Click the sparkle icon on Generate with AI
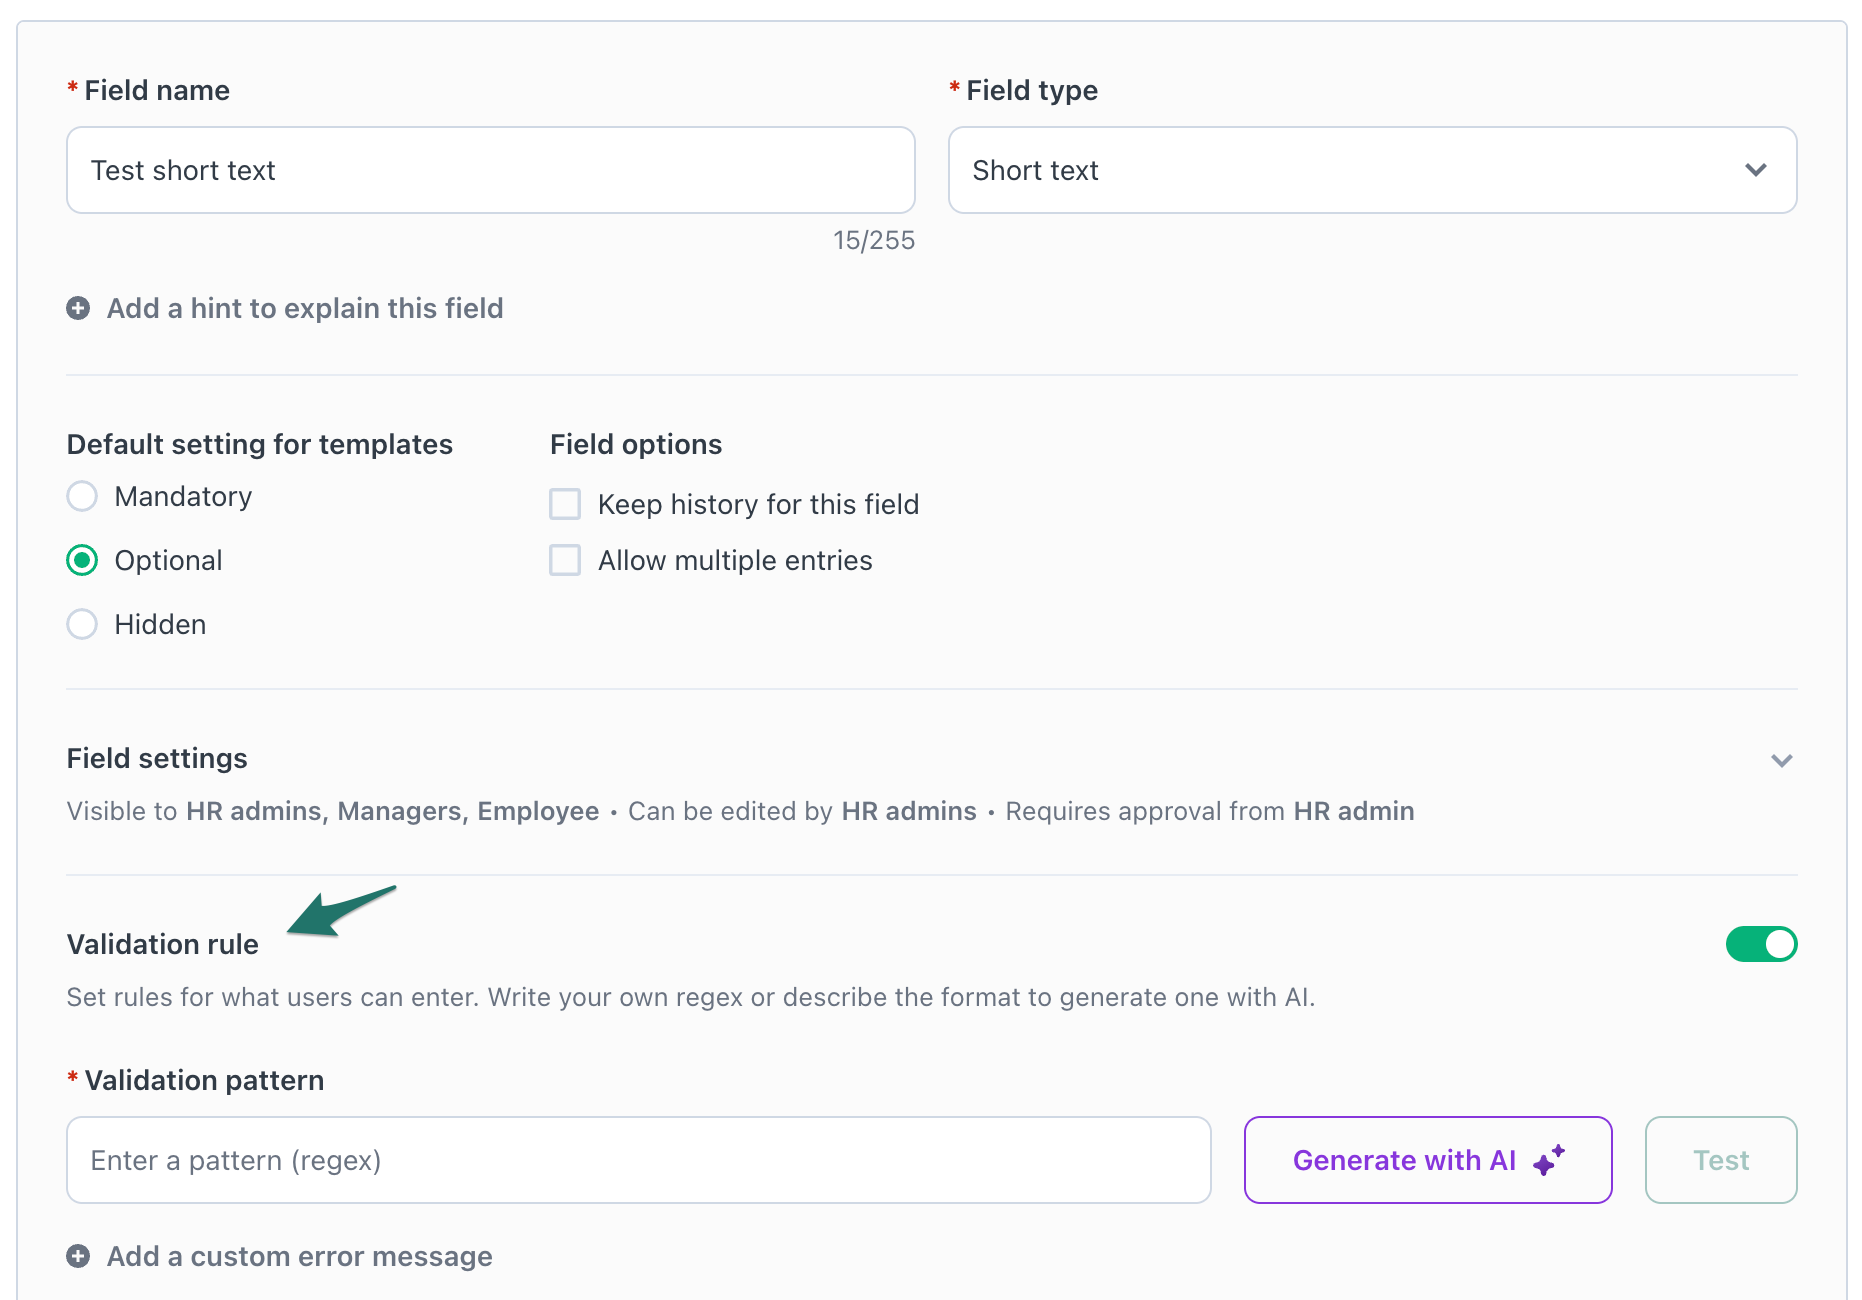The image size is (1862, 1300). pos(1548,1160)
